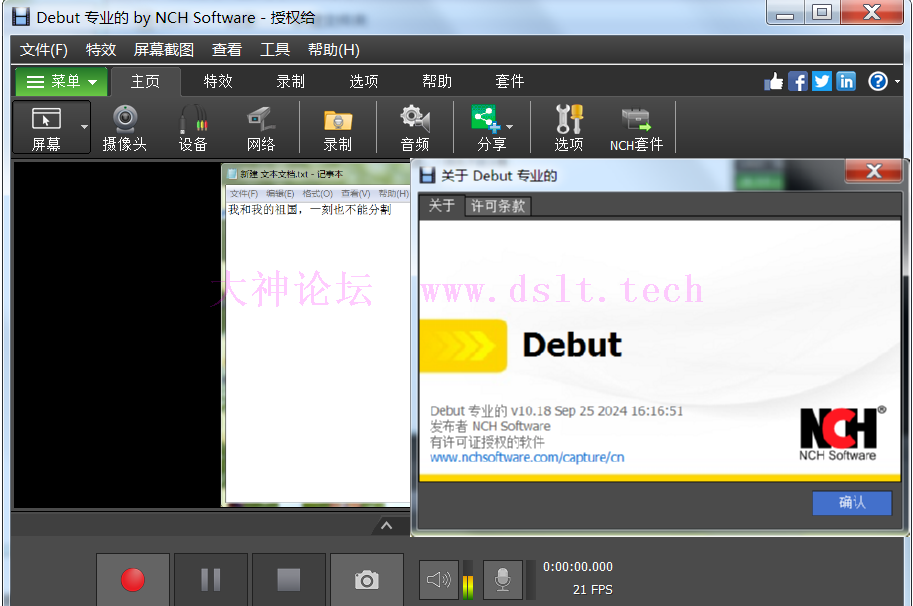Viewport: 913px width, 606px height.
Task: Open the green 菜单 menu dropdown
Action: (60, 82)
